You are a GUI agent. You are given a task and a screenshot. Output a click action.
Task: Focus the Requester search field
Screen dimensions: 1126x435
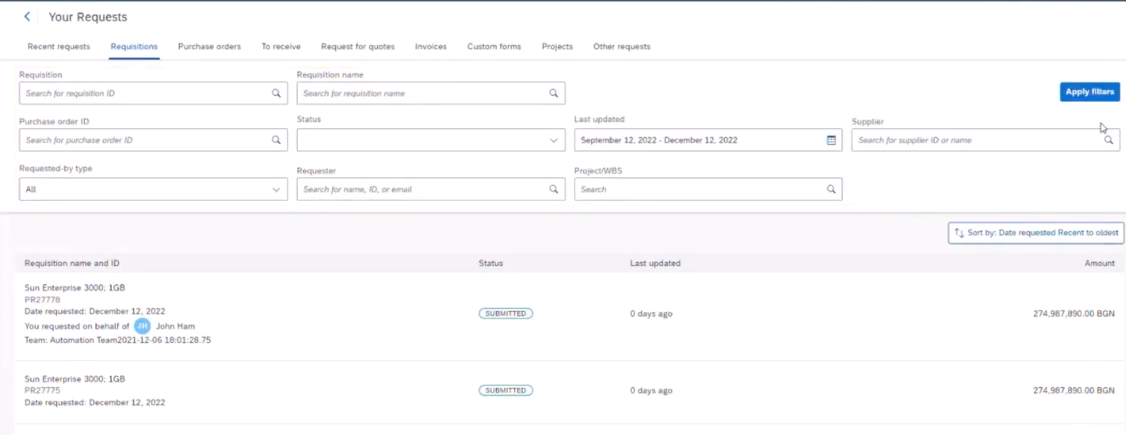(x=431, y=190)
